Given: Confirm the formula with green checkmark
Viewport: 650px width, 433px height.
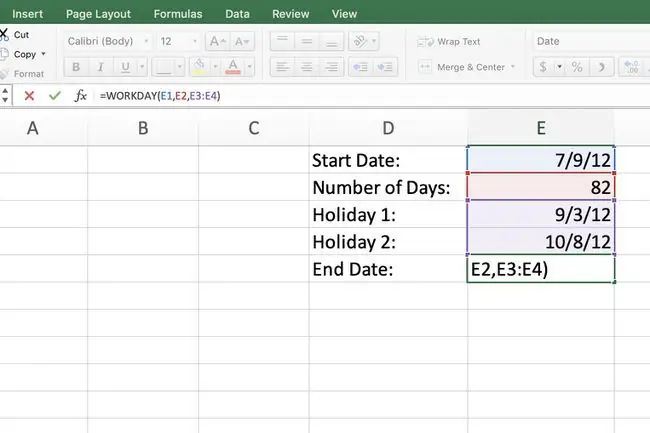Looking at the screenshot, I should [54, 96].
